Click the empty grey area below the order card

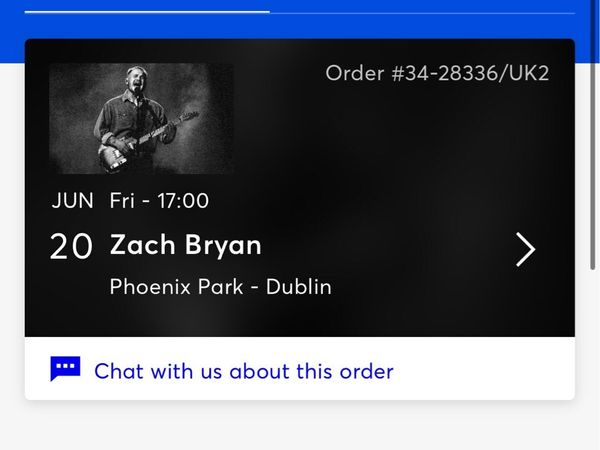point(300,427)
